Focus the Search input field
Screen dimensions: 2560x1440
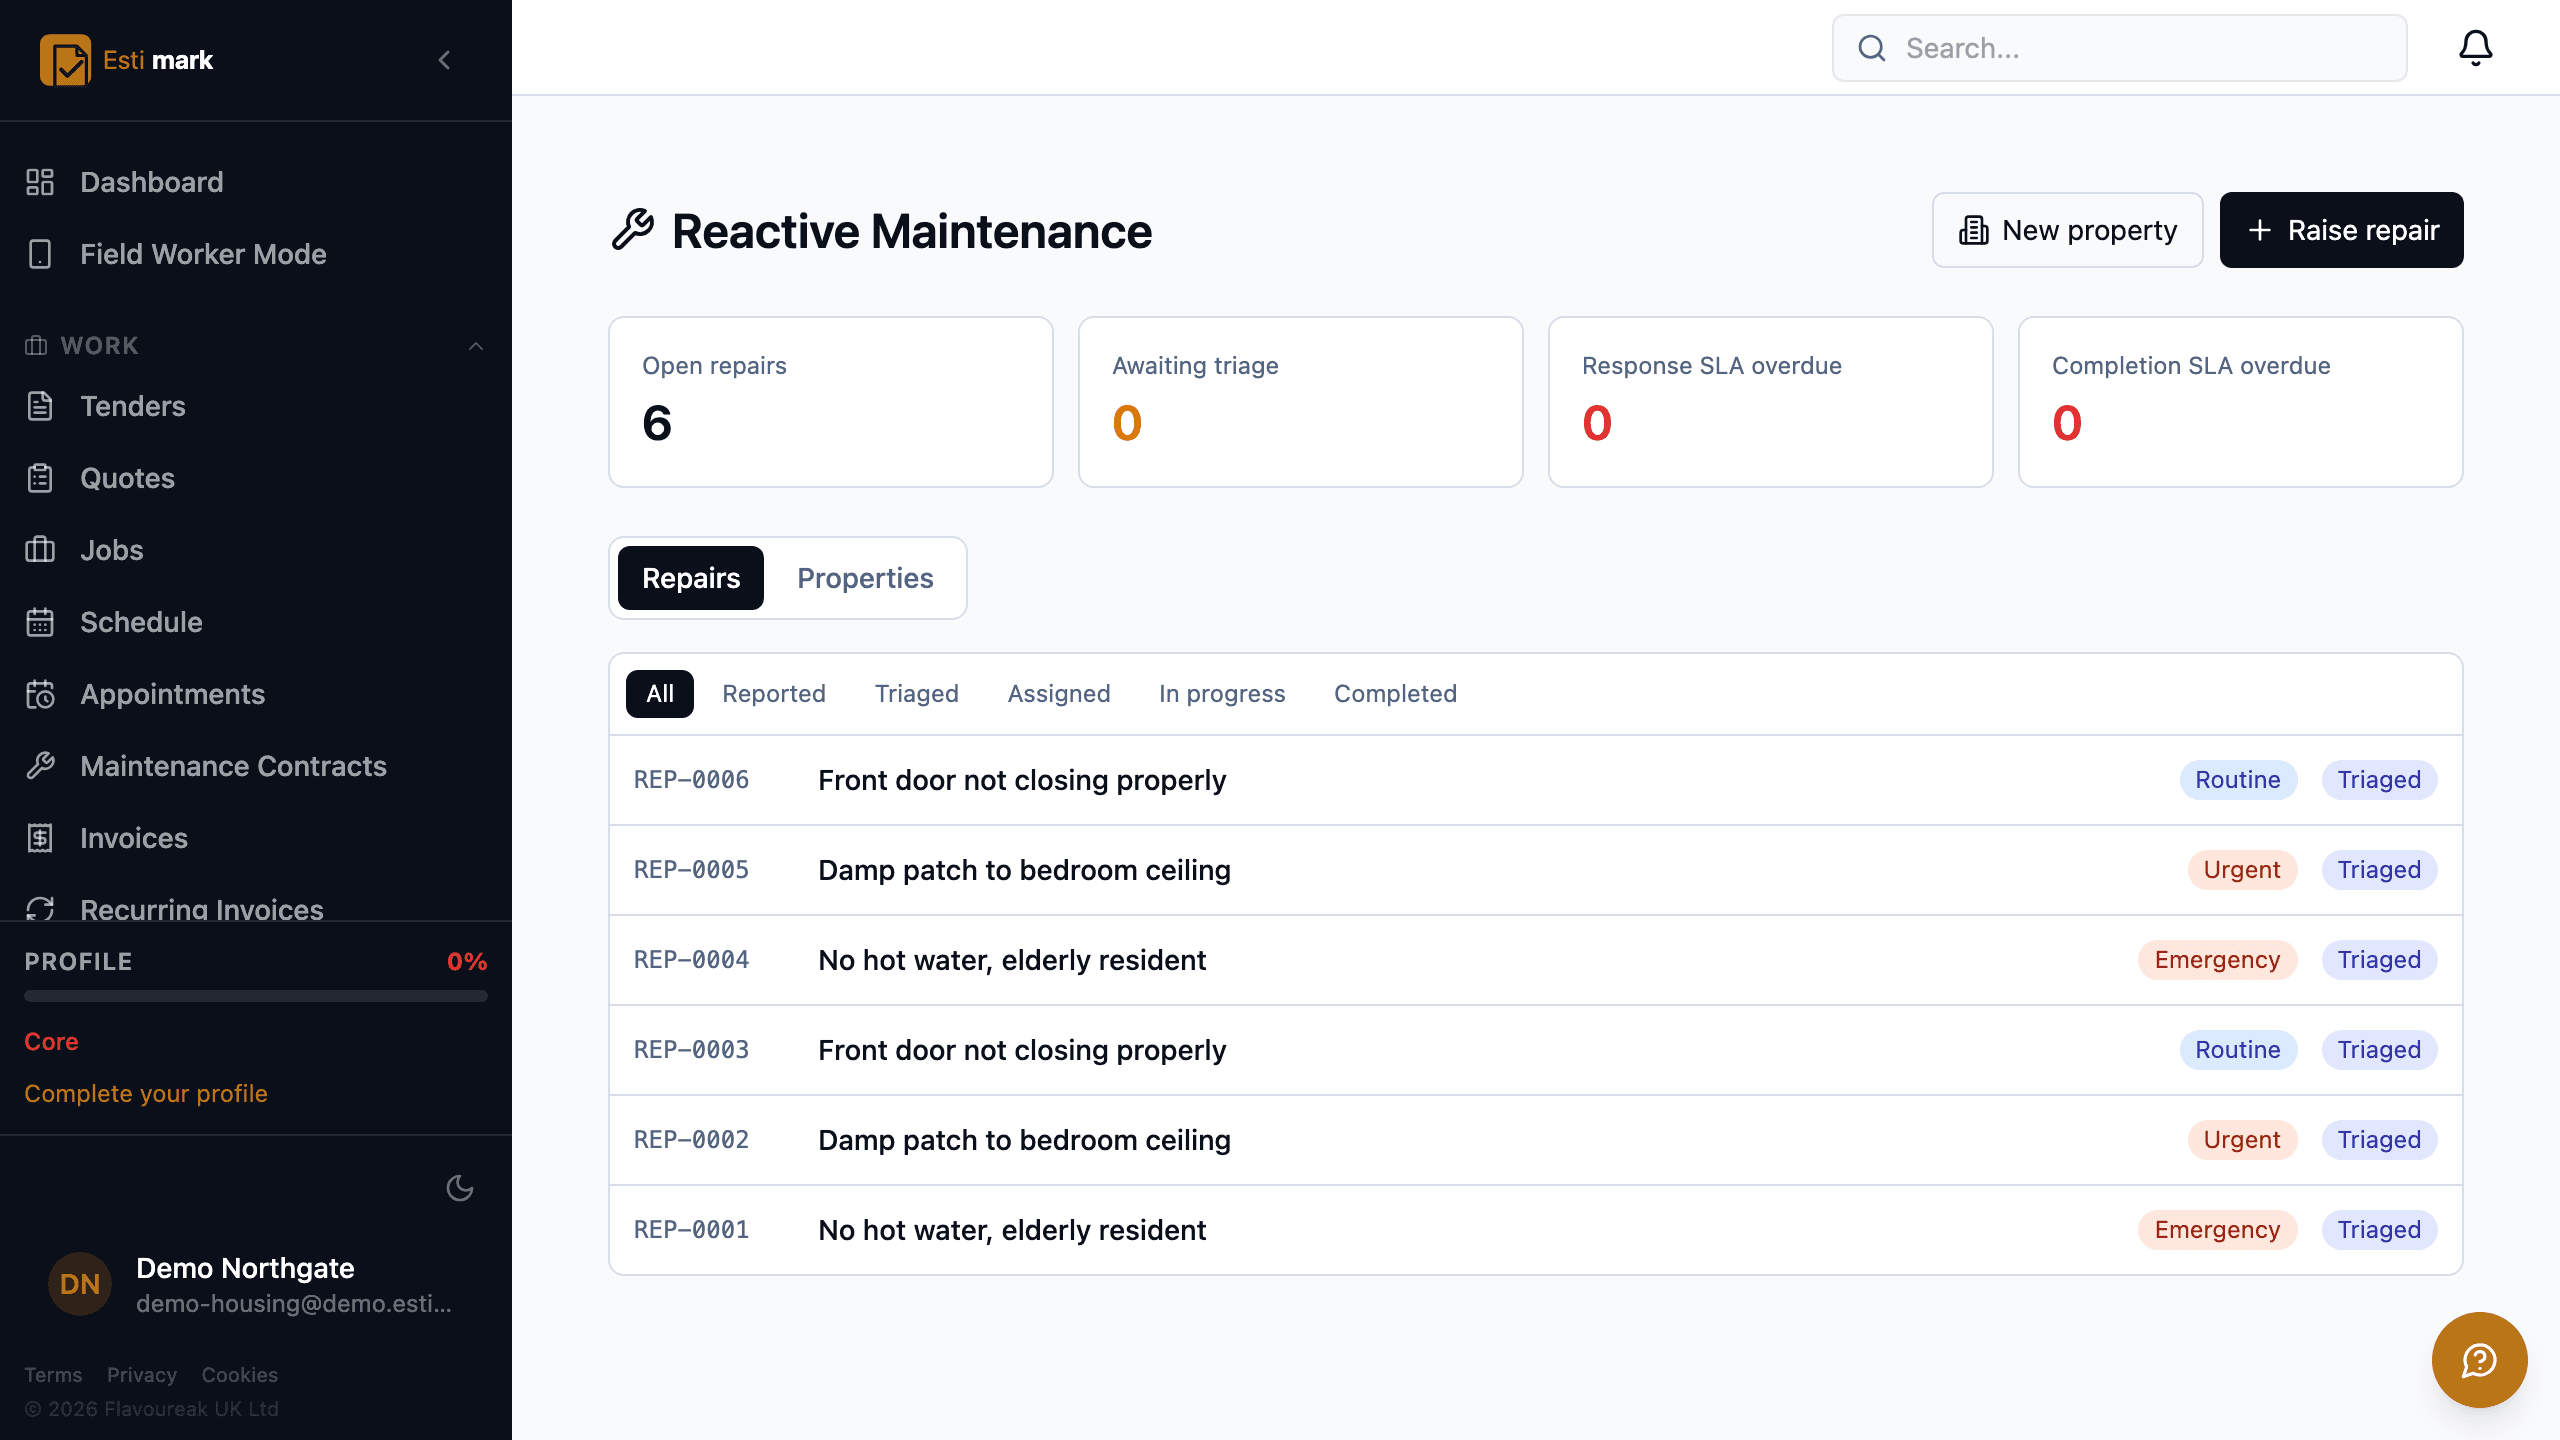(2120, 48)
